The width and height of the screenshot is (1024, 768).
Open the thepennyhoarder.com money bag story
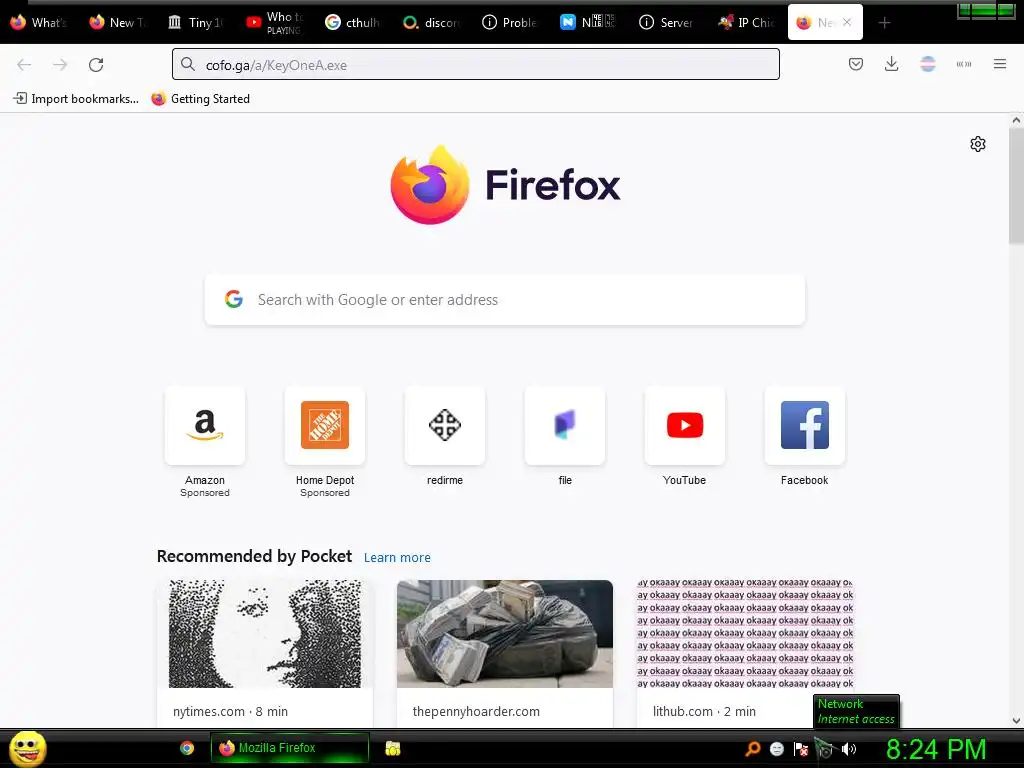(x=505, y=633)
